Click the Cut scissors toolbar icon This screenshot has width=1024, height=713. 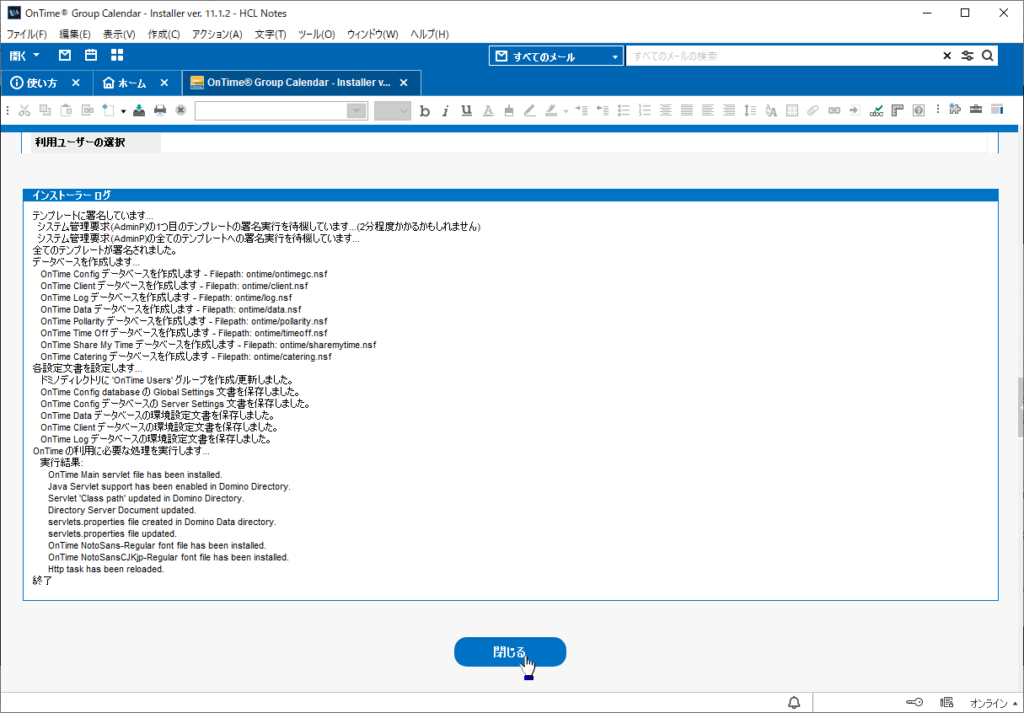click(x=25, y=110)
